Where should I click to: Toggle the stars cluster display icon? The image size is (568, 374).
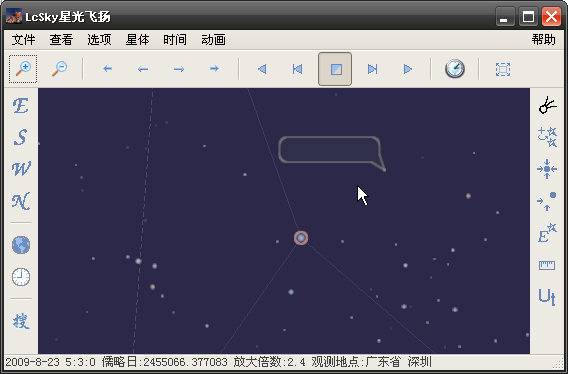(x=547, y=137)
